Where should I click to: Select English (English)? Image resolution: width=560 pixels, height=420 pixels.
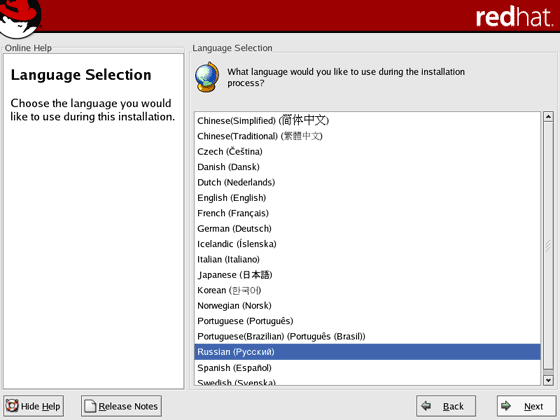pos(368,198)
